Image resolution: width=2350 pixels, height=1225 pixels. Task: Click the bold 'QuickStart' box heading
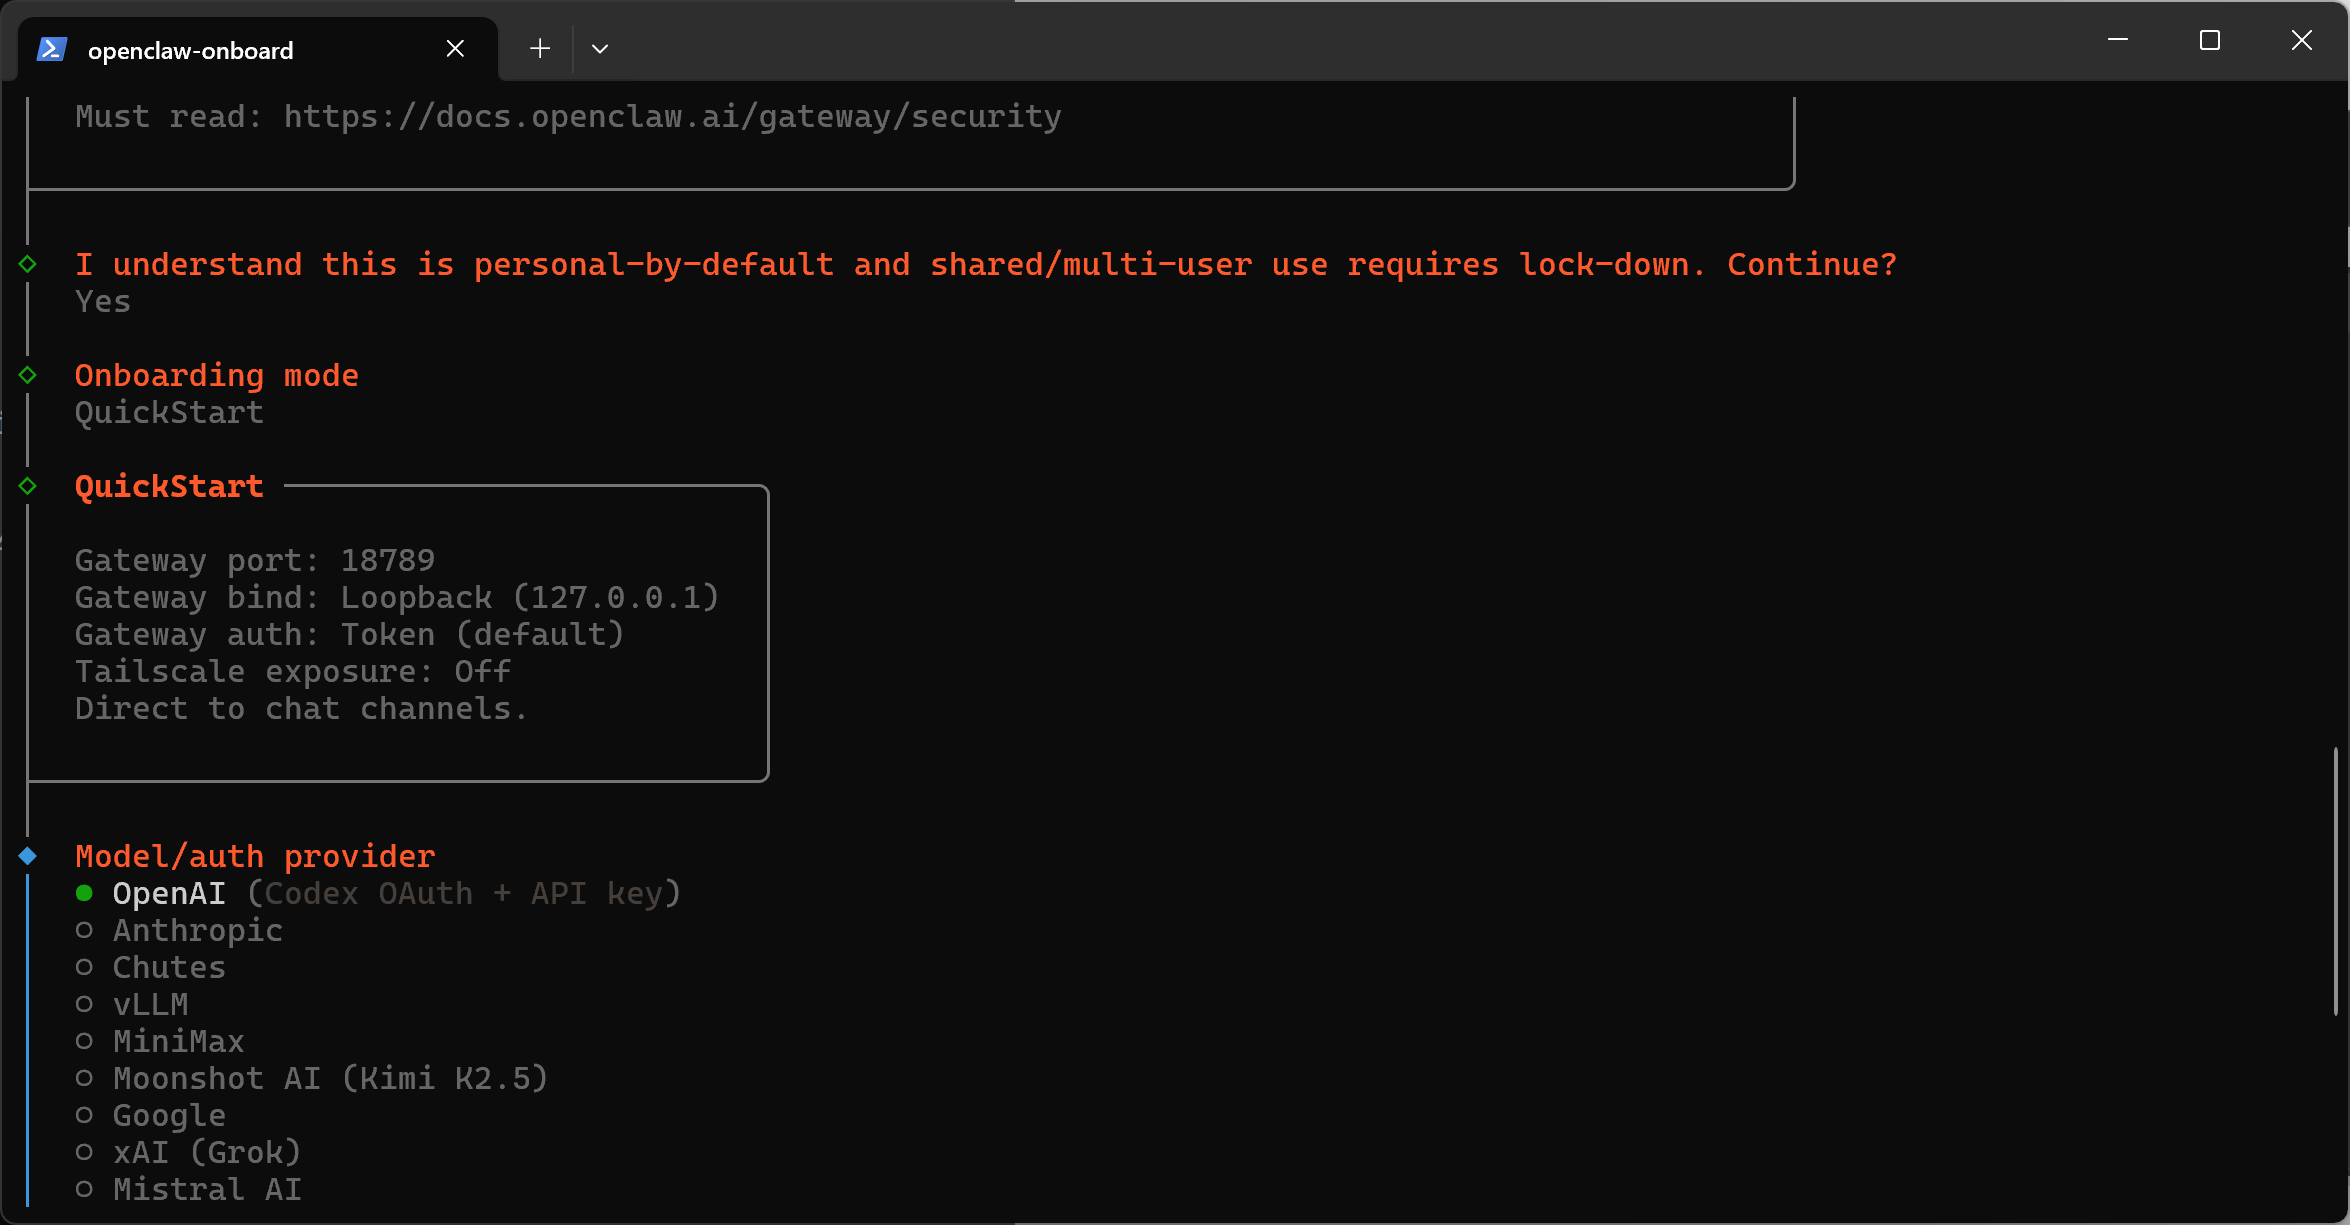(x=170, y=486)
